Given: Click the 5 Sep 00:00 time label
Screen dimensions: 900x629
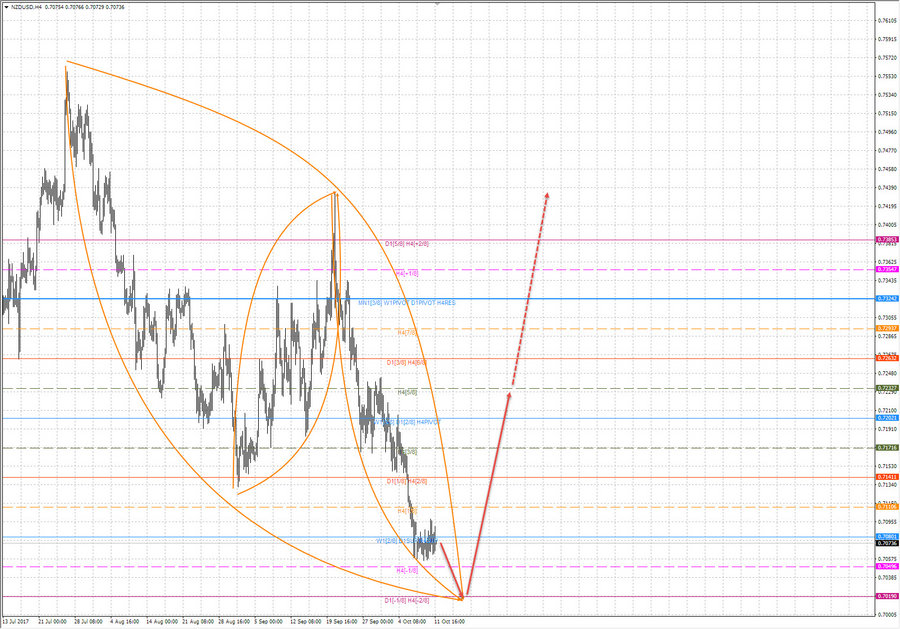Looking at the screenshot, I should tap(269, 622).
